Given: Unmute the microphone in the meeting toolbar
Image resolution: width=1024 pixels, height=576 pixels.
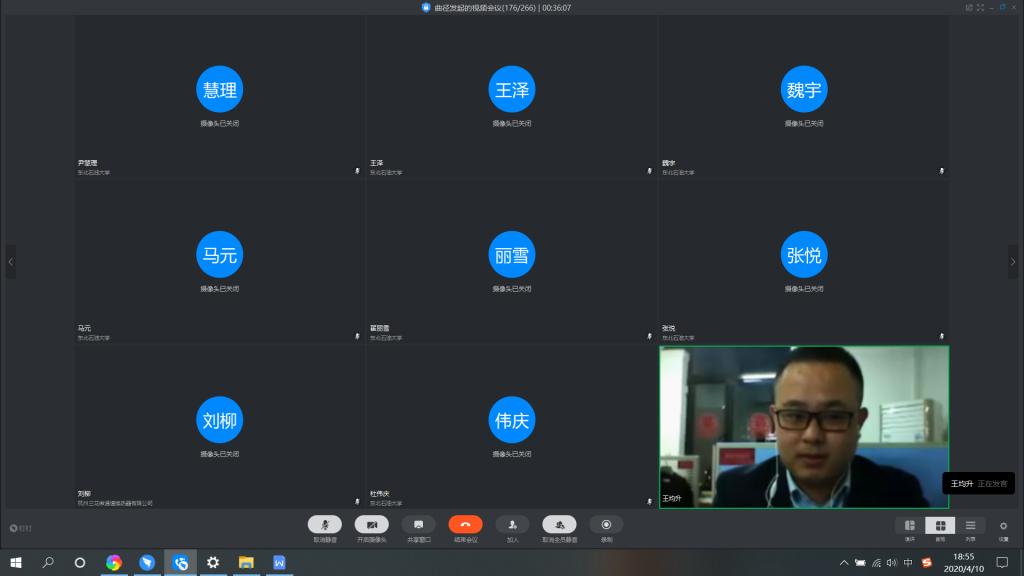Looking at the screenshot, I should pos(325,525).
